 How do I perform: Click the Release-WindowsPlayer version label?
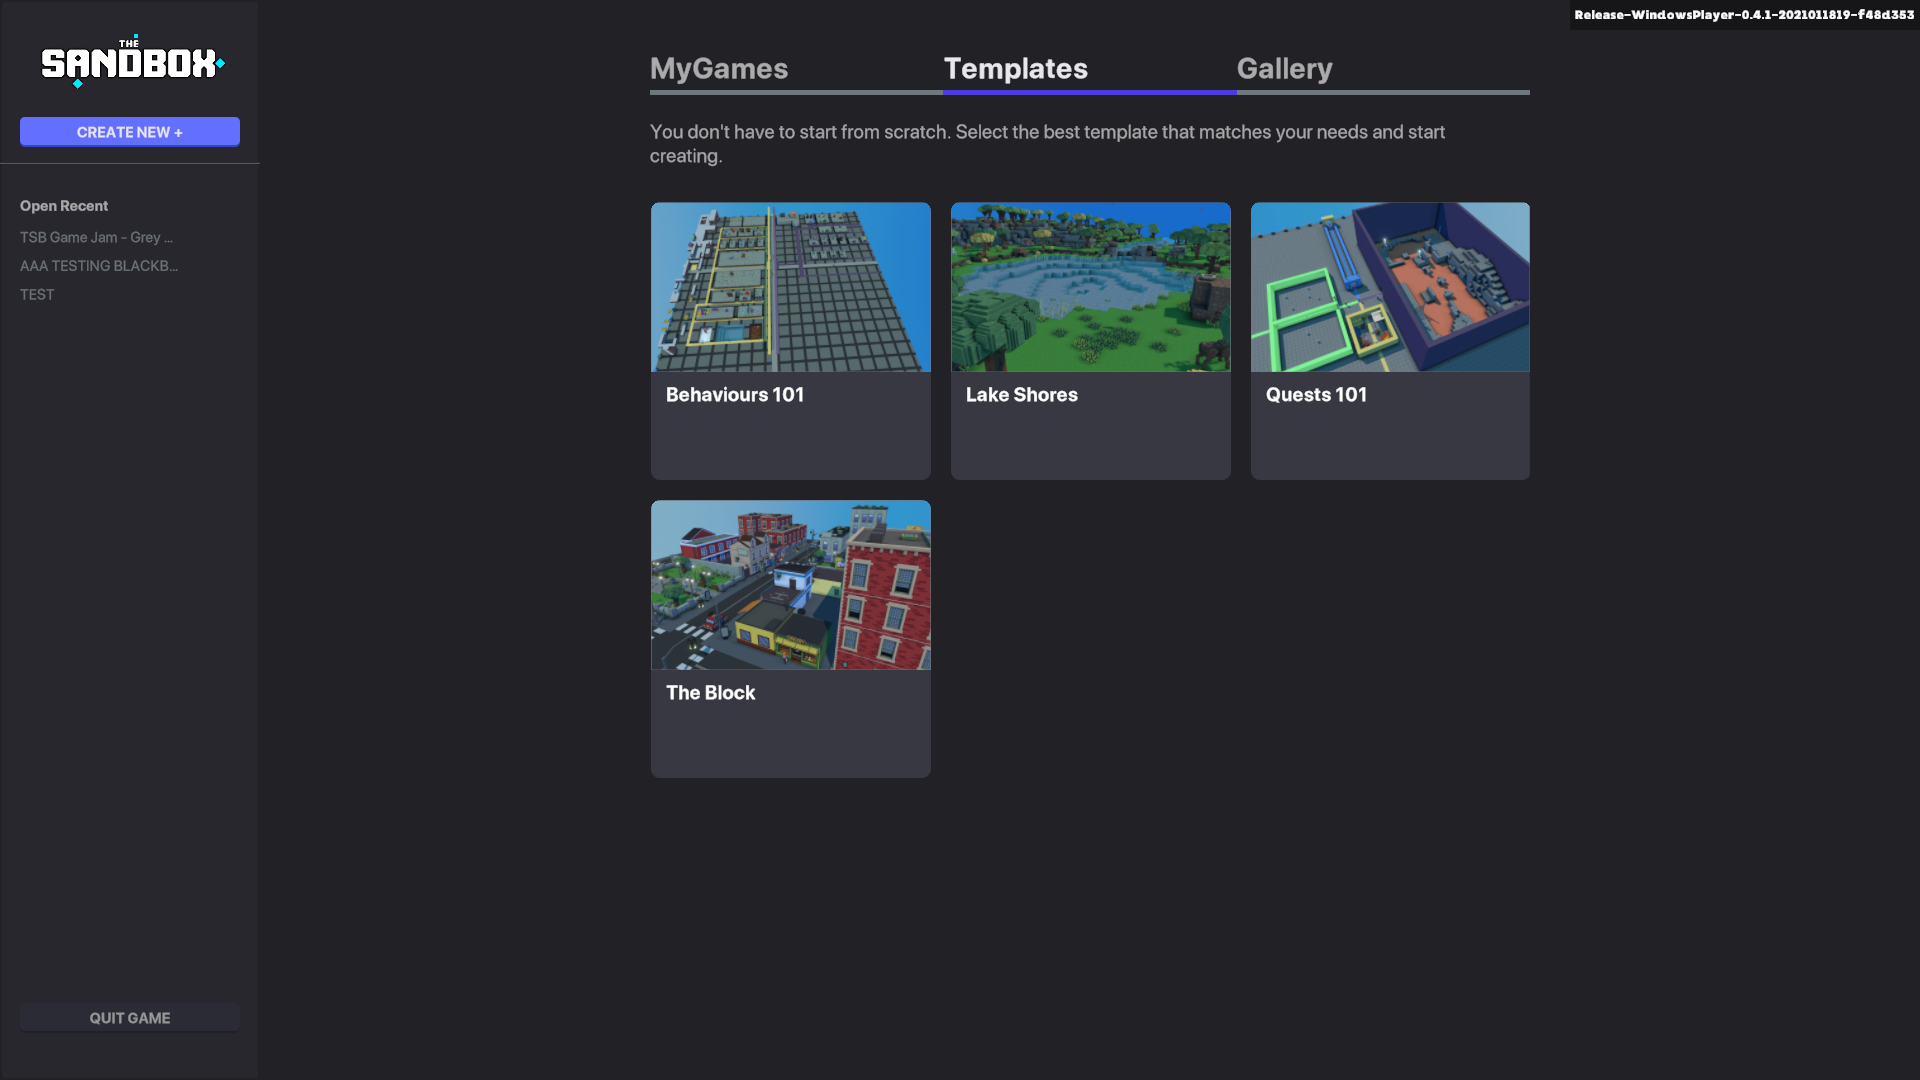[x=1743, y=15]
